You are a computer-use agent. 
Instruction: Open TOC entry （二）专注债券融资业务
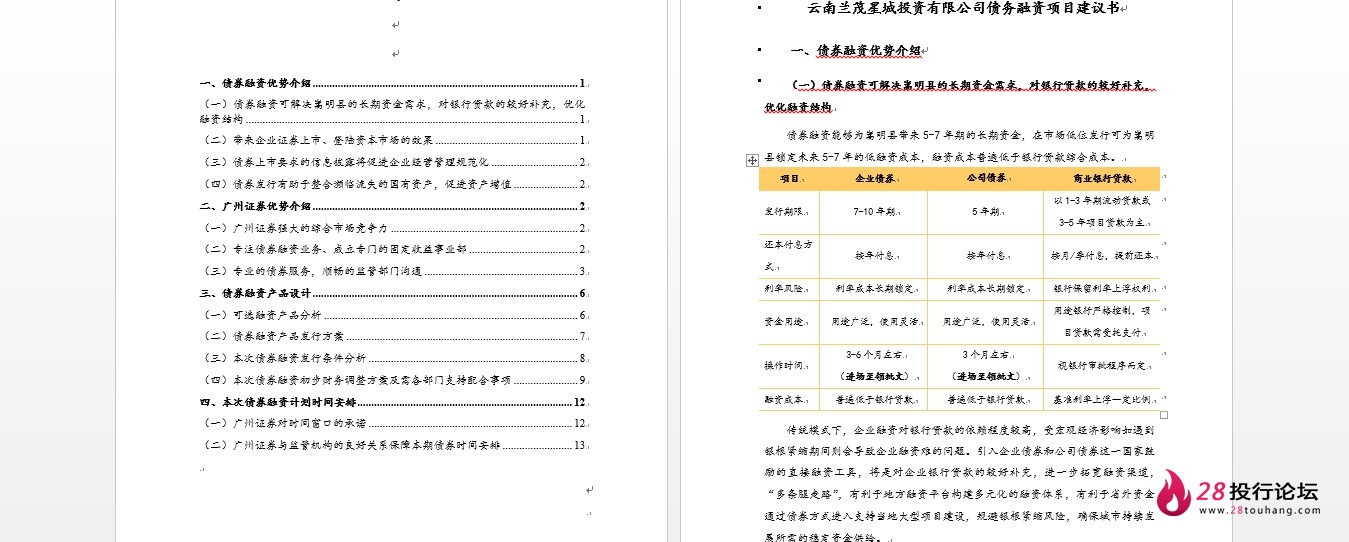[393, 249]
